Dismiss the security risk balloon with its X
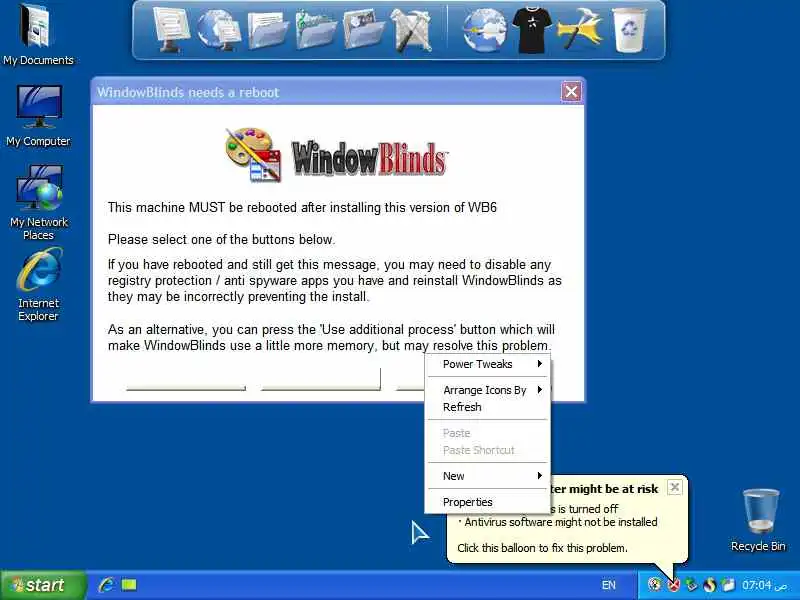Viewport: 800px width, 600px height. tap(674, 487)
